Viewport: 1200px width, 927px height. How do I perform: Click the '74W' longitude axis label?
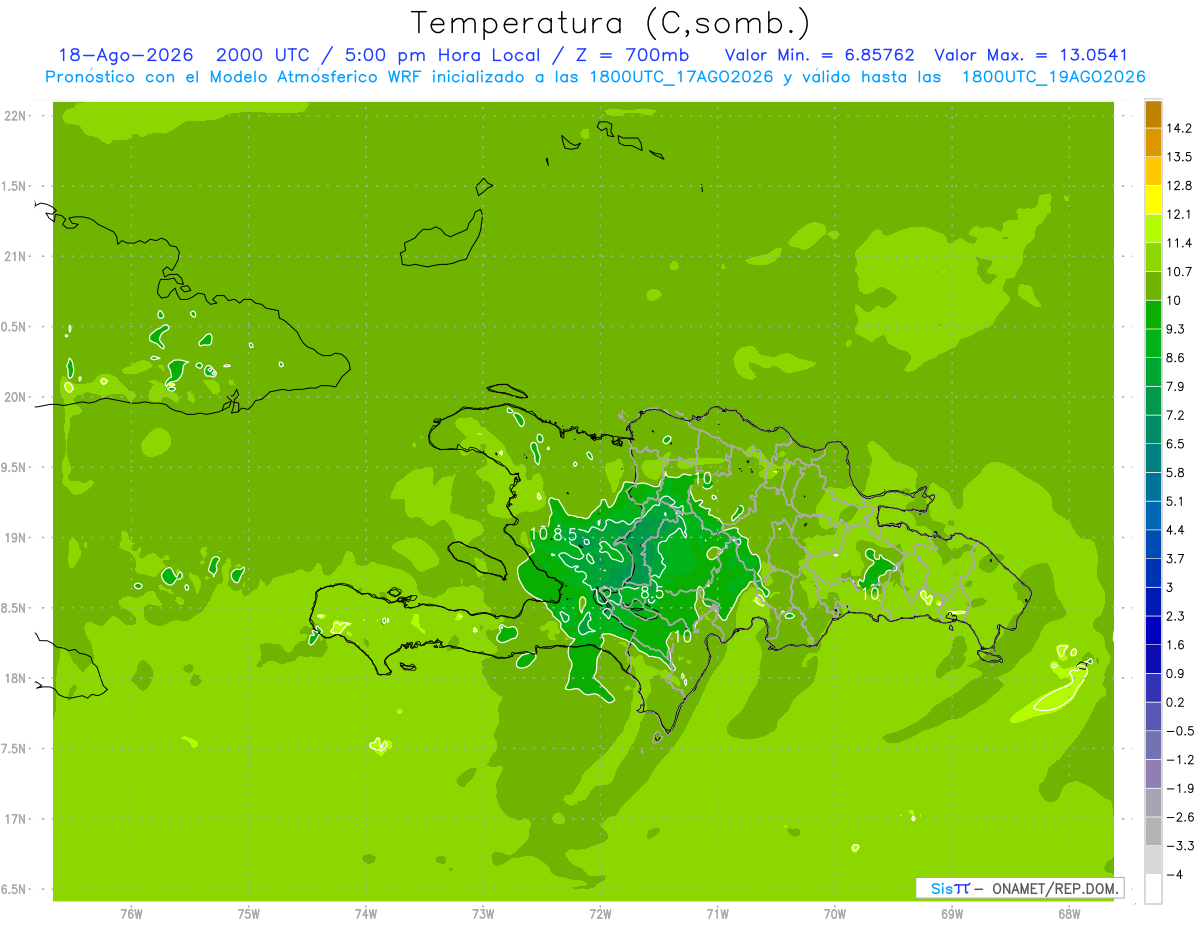point(366,914)
